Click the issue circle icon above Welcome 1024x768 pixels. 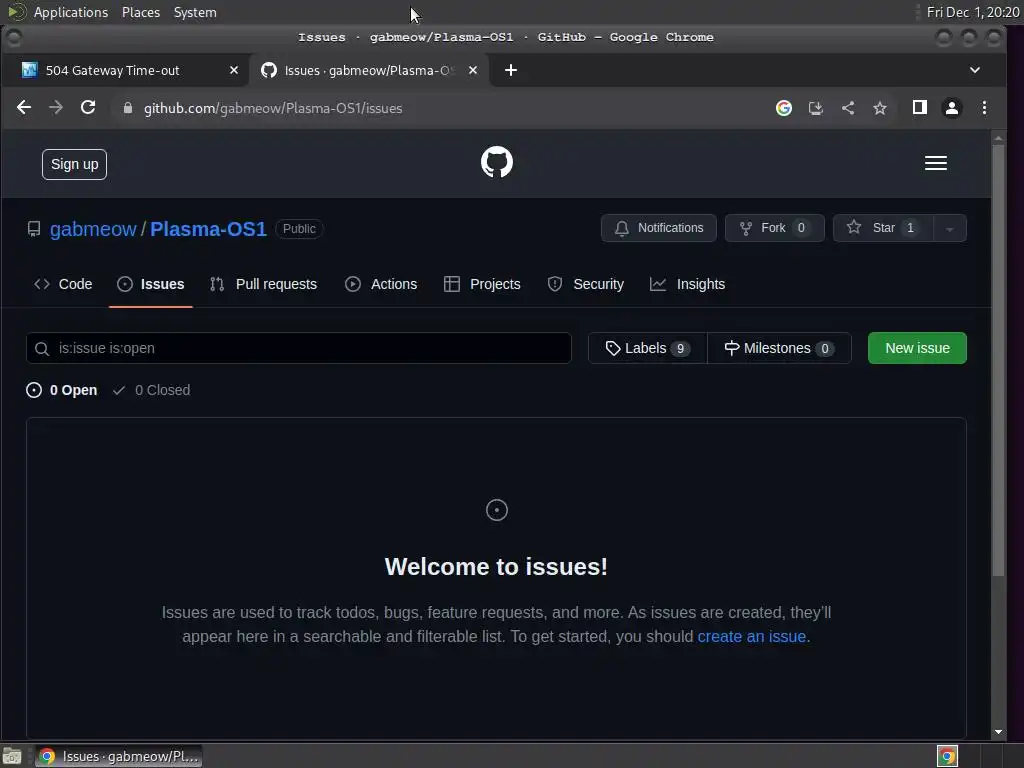[496, 510]
